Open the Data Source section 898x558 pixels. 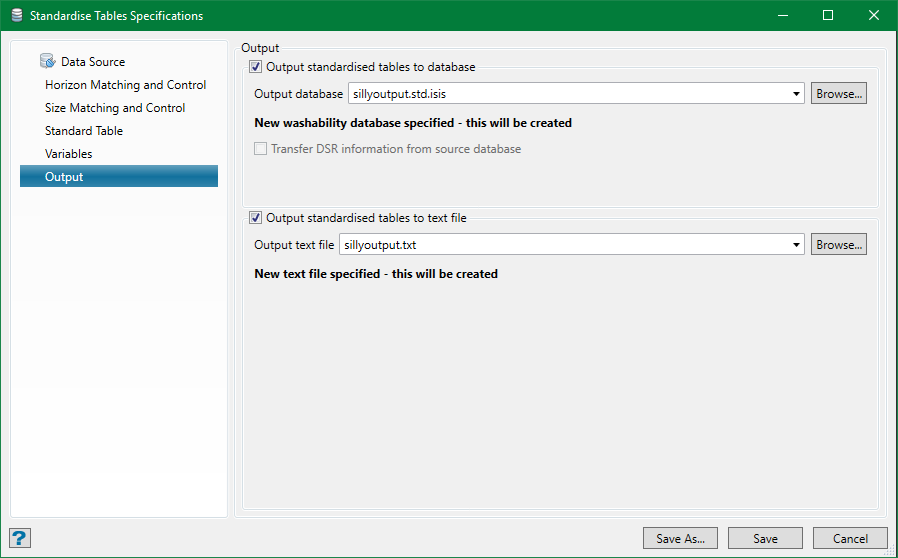[x=92, y=62]
